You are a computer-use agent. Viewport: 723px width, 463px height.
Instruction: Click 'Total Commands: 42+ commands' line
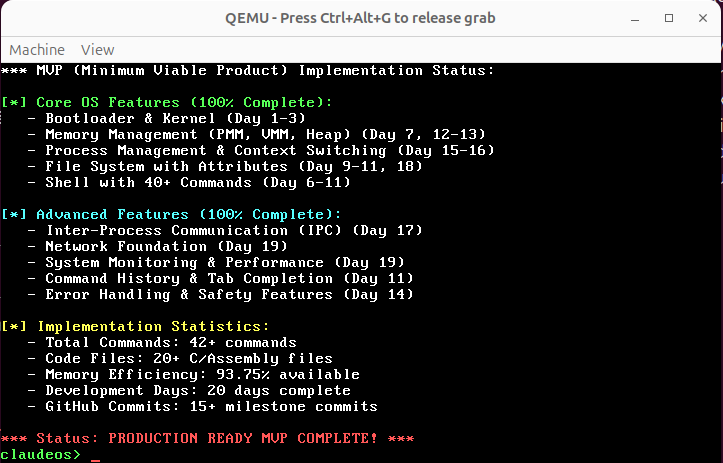[x=162, y=342]
